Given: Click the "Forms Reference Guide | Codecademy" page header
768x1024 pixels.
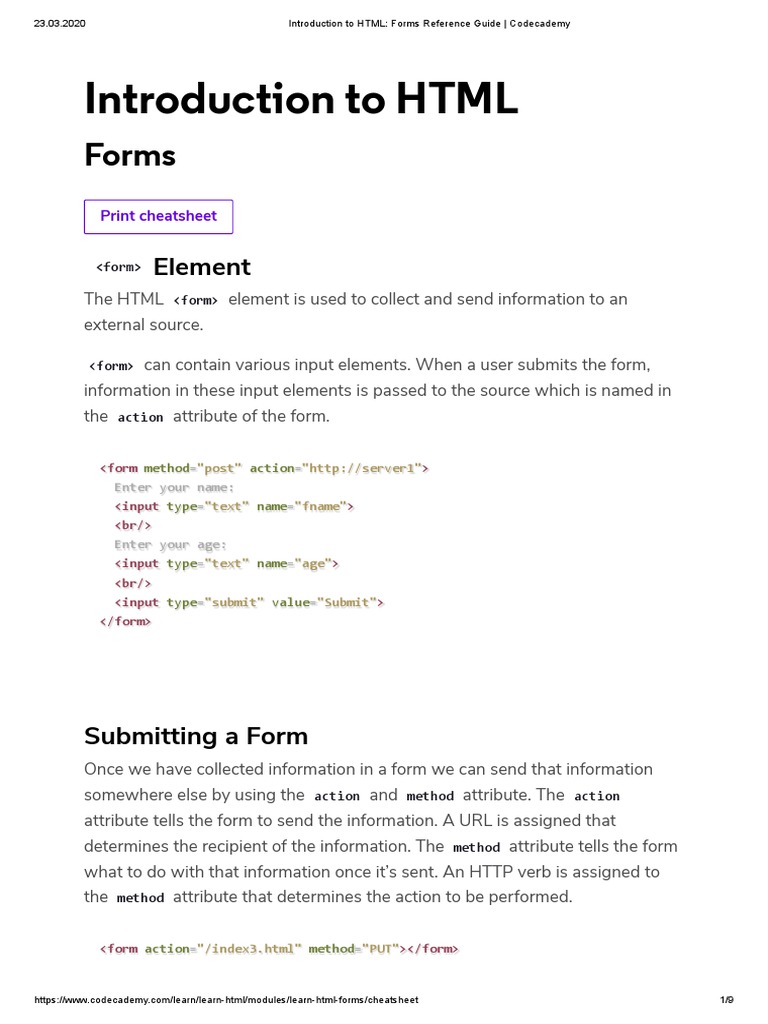Looking at the screenshot, I should point(428,24).
